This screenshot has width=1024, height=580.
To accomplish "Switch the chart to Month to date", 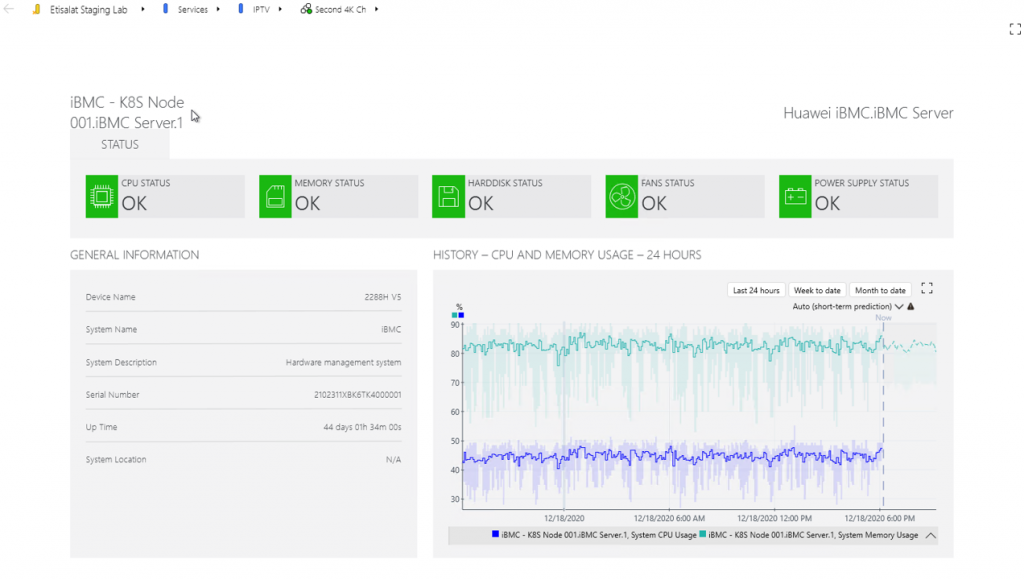I will (x=880, y=290).
